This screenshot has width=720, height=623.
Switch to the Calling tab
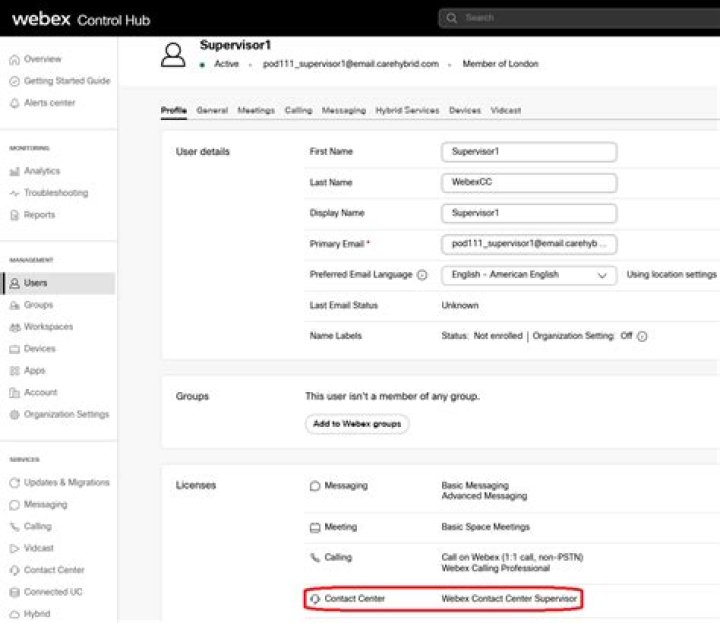[298, 110]
